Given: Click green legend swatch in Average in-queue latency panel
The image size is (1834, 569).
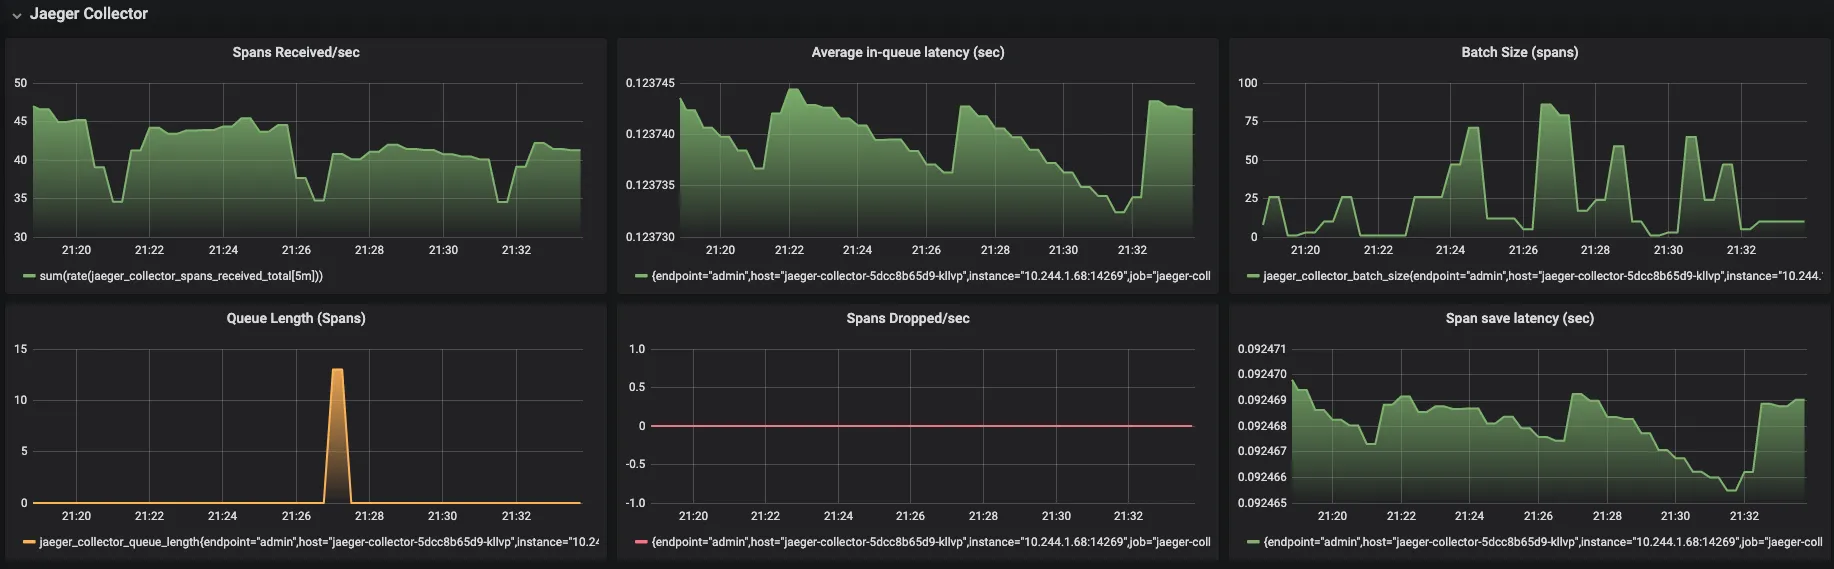Looking at the screenshot, I should 641,276.
